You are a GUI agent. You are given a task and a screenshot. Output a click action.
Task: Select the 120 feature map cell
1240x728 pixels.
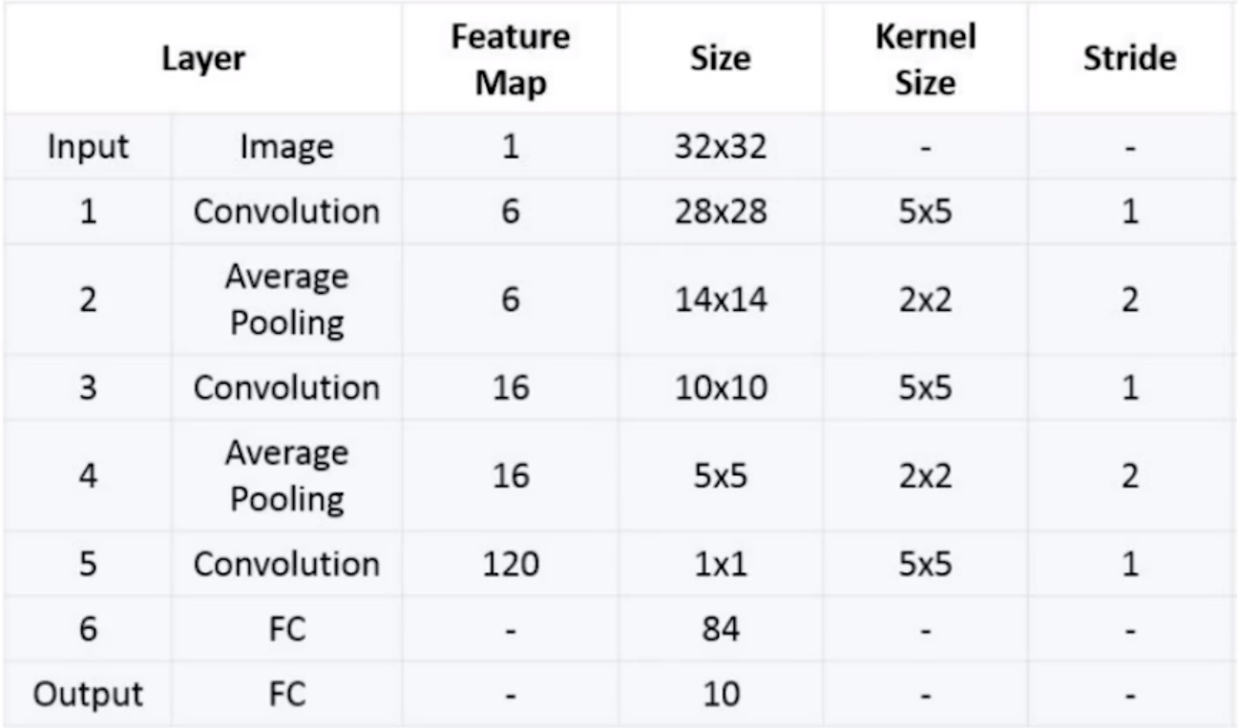click(510, 564)
